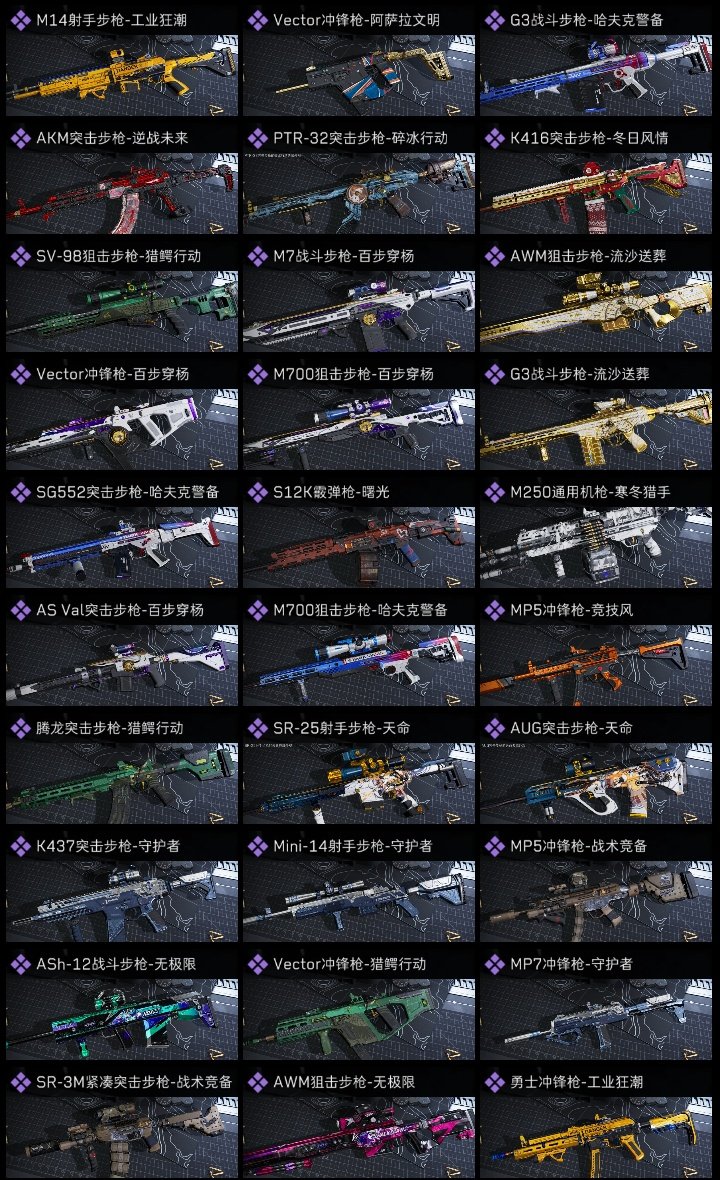This screenshot has width=720, height=1180.
Task: Open the Vector冲锋枪-阿萨拉文明 skin thumbnail
Action: click(x=359, y=75)
